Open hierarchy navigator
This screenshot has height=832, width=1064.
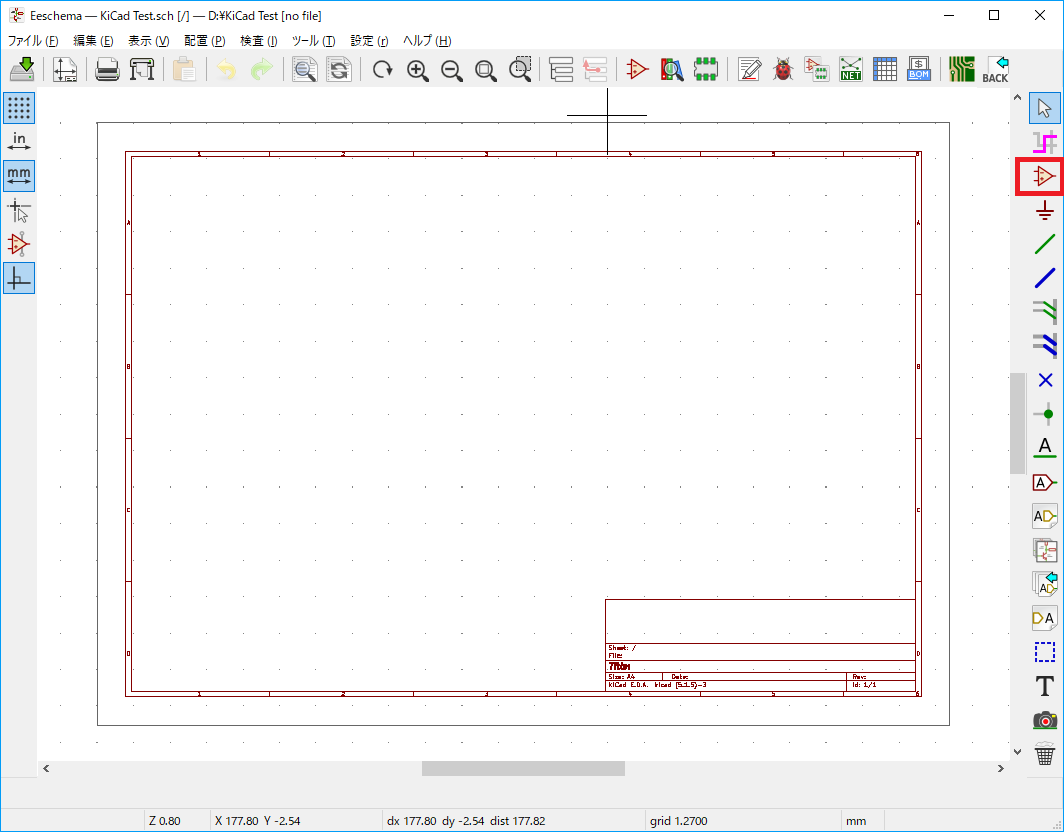[x=561, y=69]
